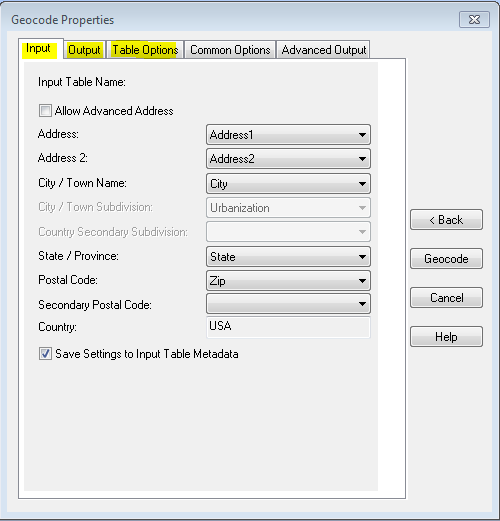Expand the Address 2 dropdown showing Address2
This screenshot has height=521, width=500.
[288, 159]
